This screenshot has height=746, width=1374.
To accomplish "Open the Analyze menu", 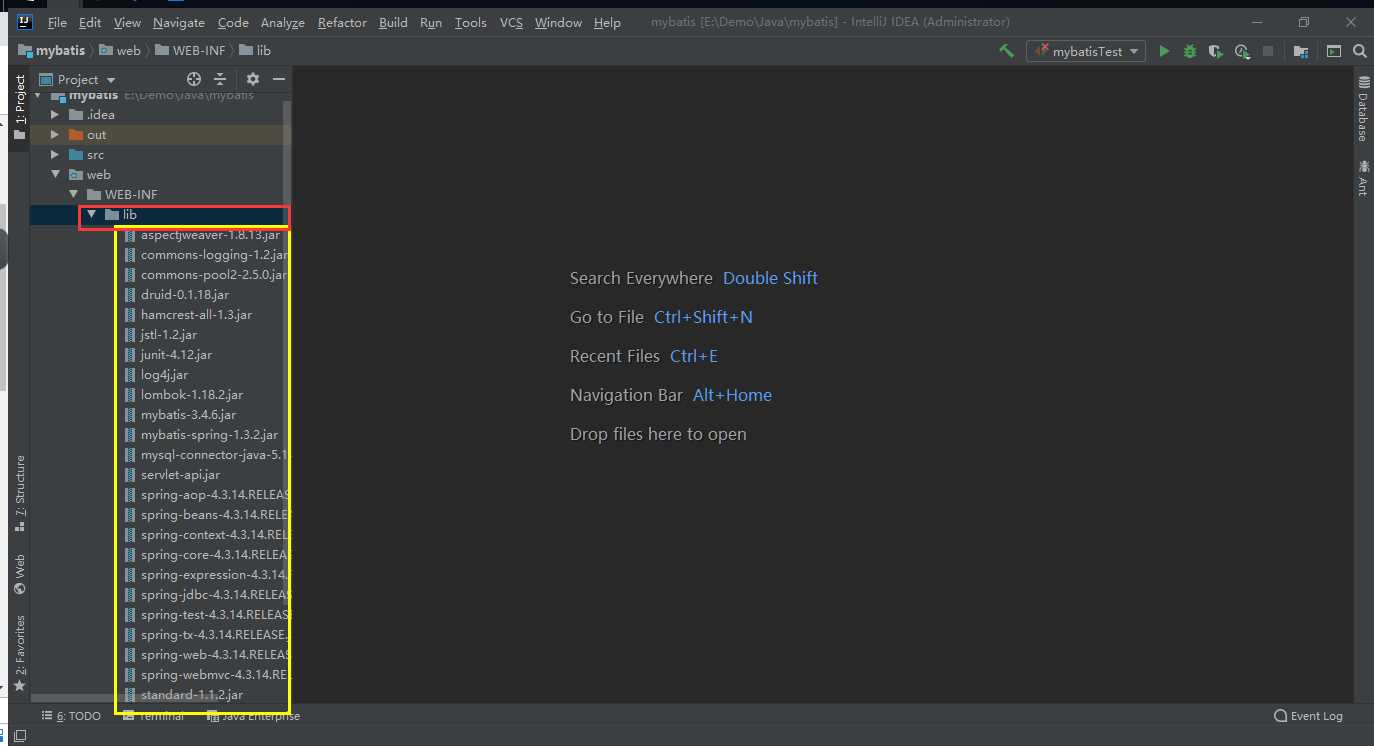I will (x=283, y=22).
